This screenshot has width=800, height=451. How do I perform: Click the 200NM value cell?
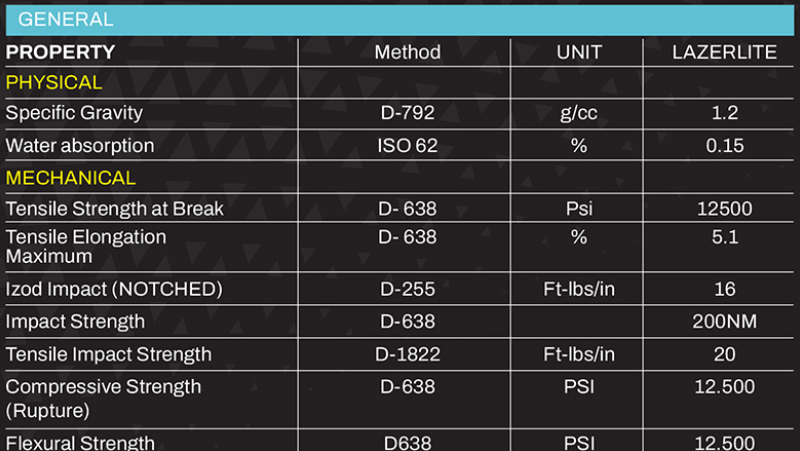coord(724,322)
